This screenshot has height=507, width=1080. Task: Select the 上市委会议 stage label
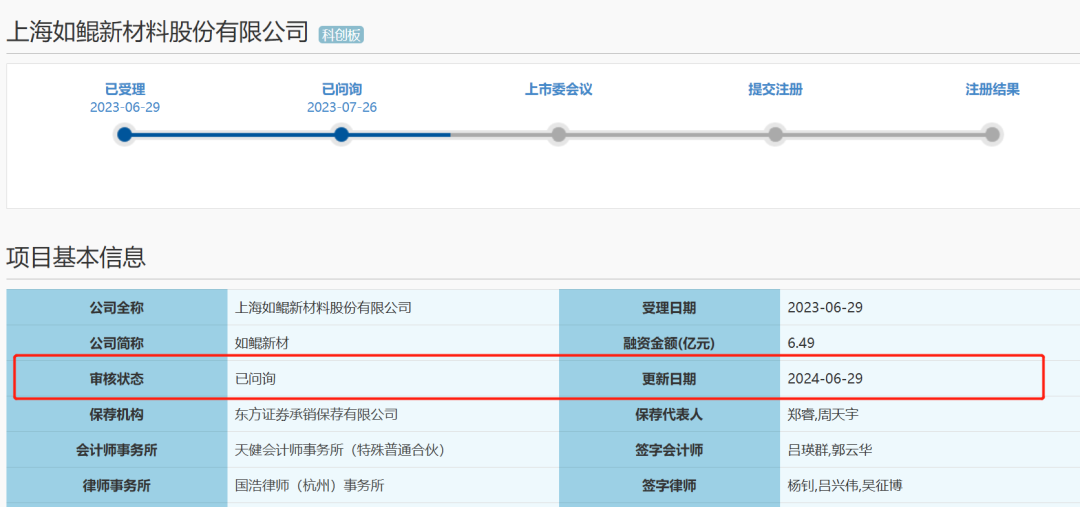tap(559, 90)
